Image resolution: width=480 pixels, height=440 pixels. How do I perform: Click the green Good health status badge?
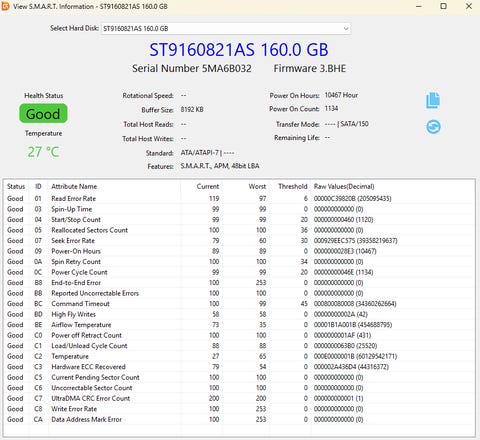click(43, 114)
